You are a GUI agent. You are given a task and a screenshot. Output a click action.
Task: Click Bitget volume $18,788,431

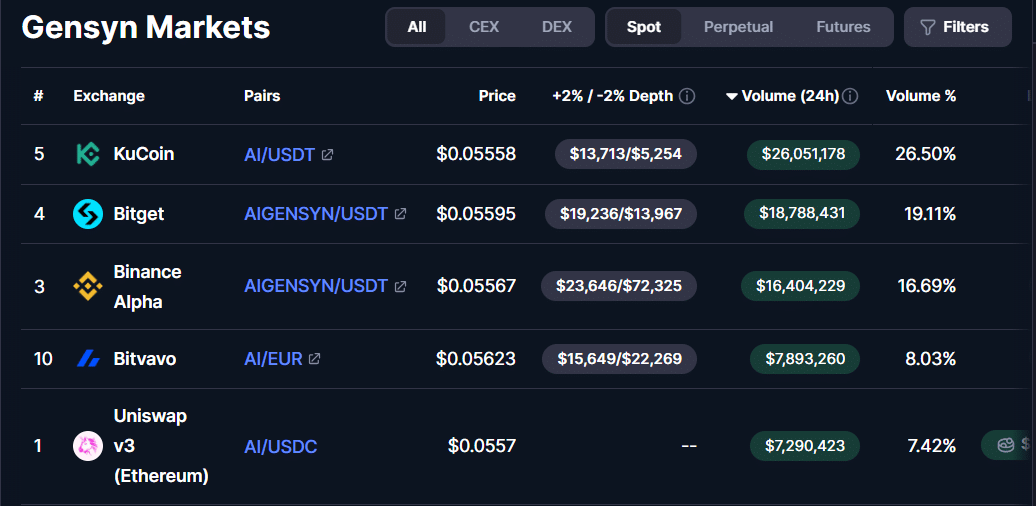(x=802, y=214)
